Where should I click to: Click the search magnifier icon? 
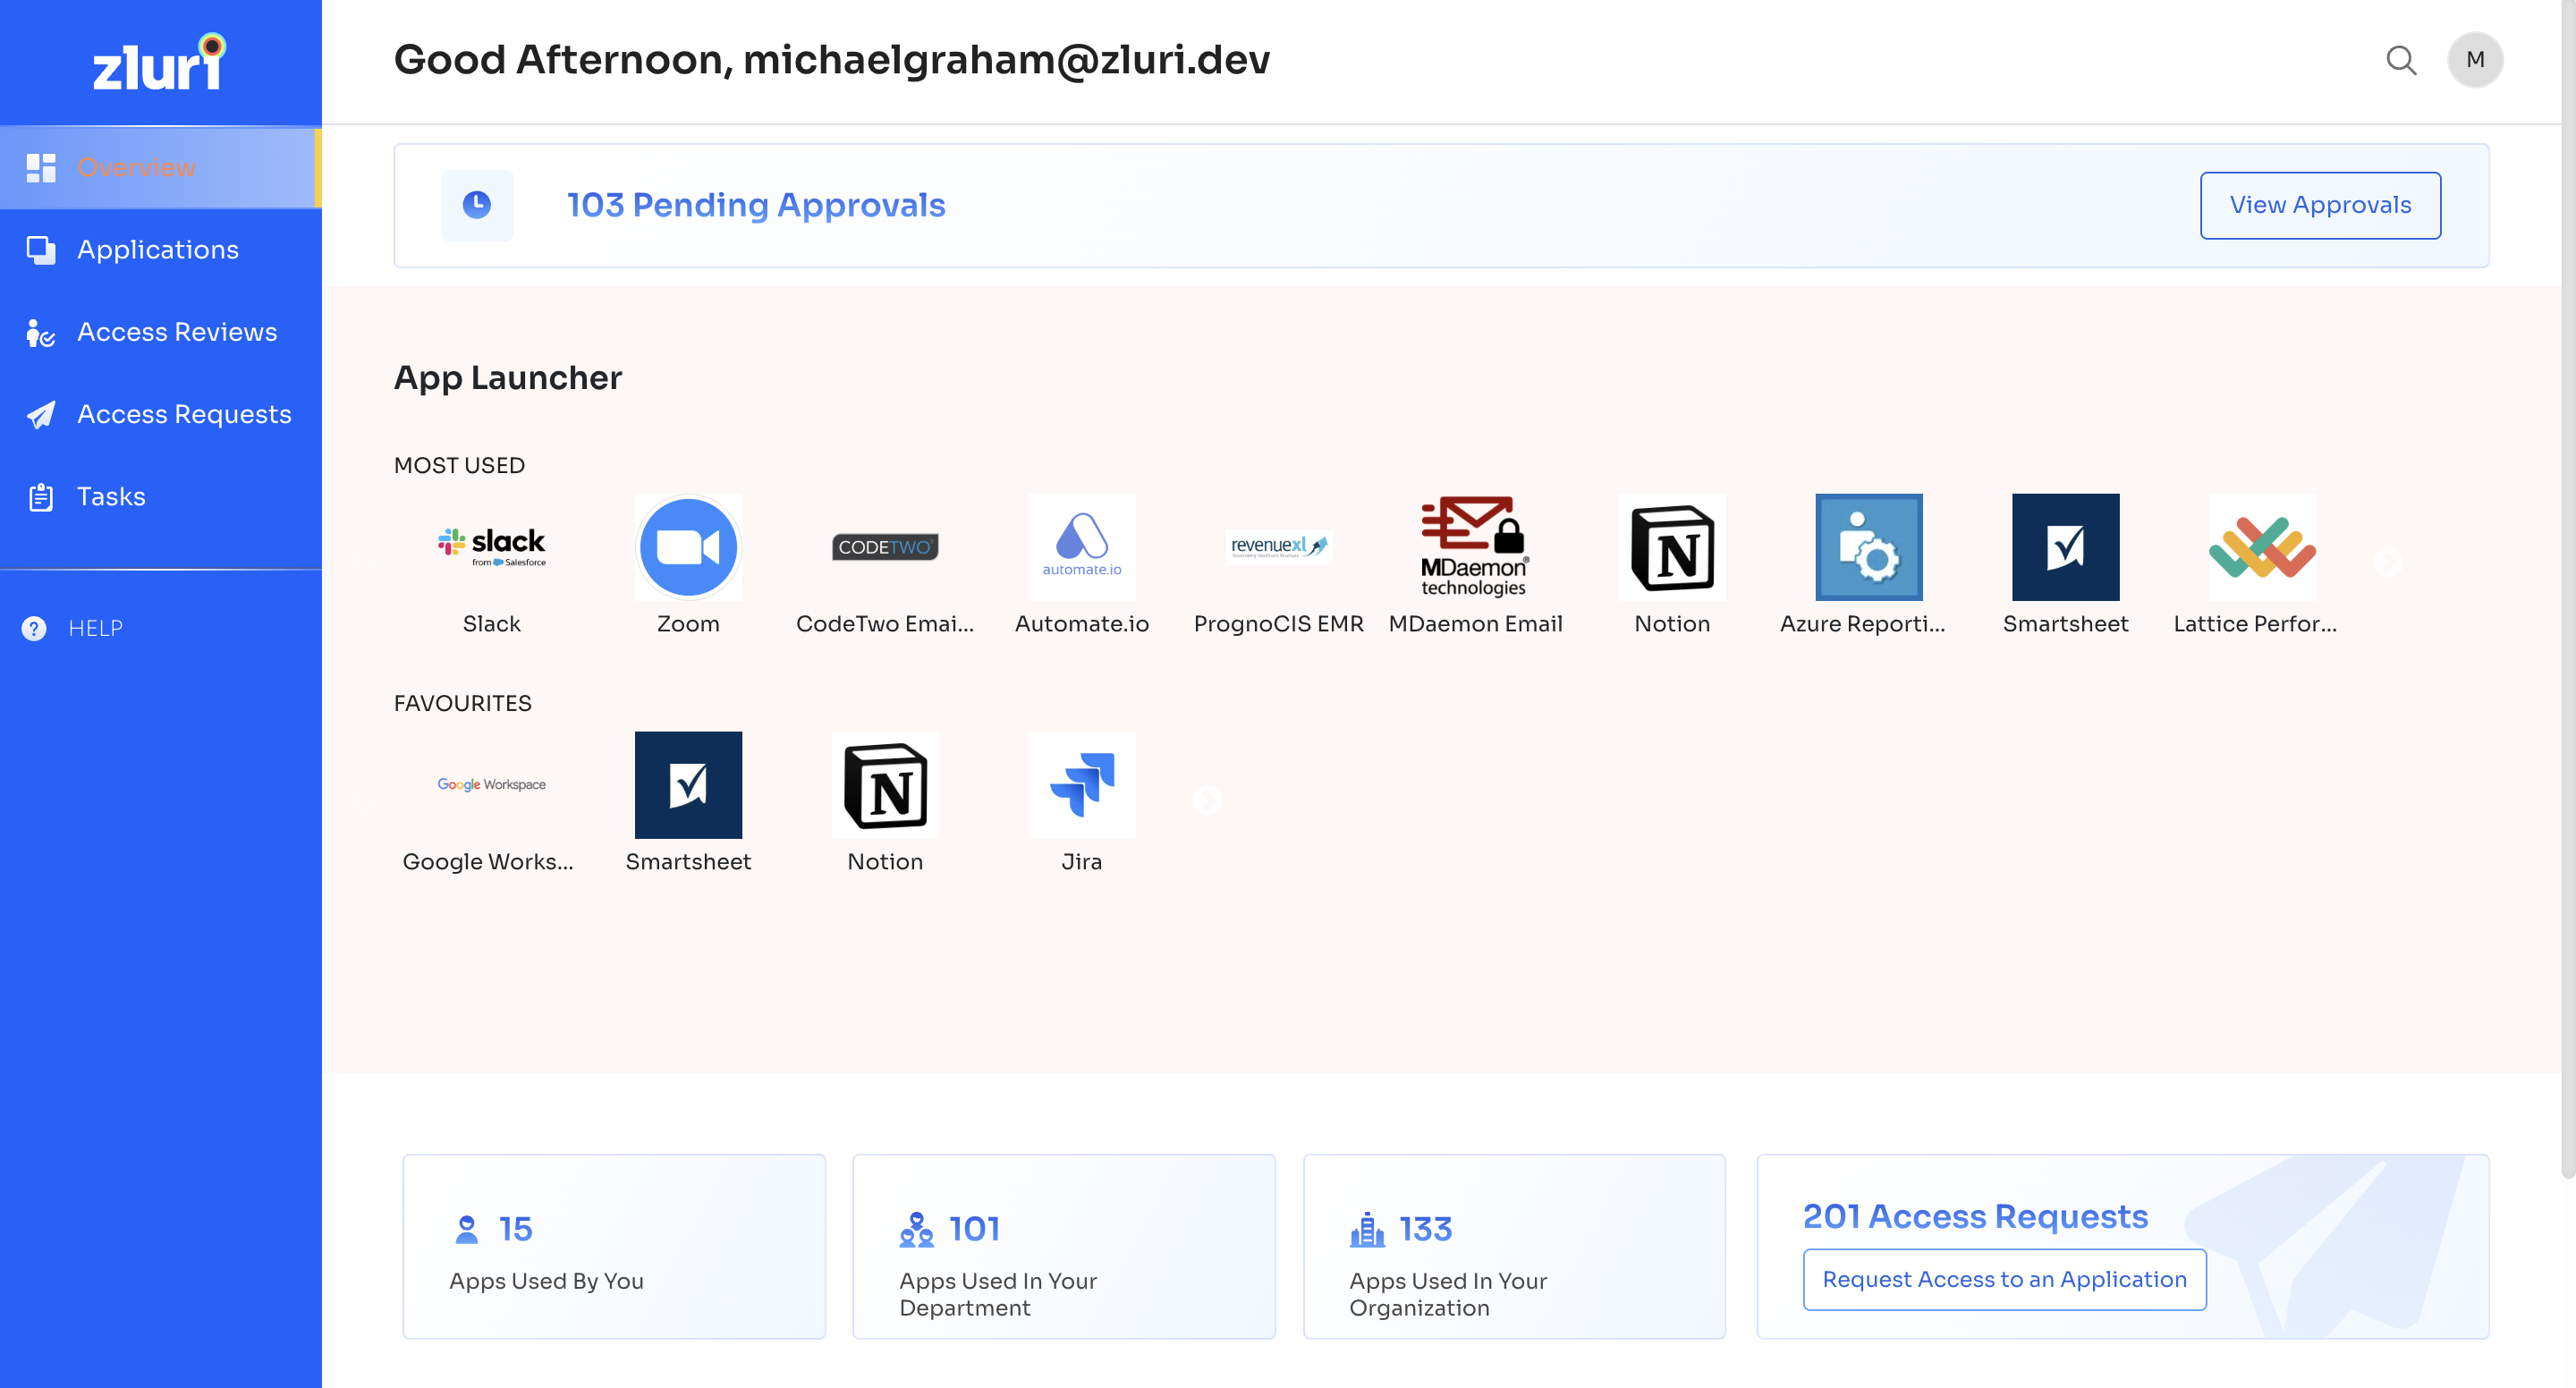[x=2400, y=60]
